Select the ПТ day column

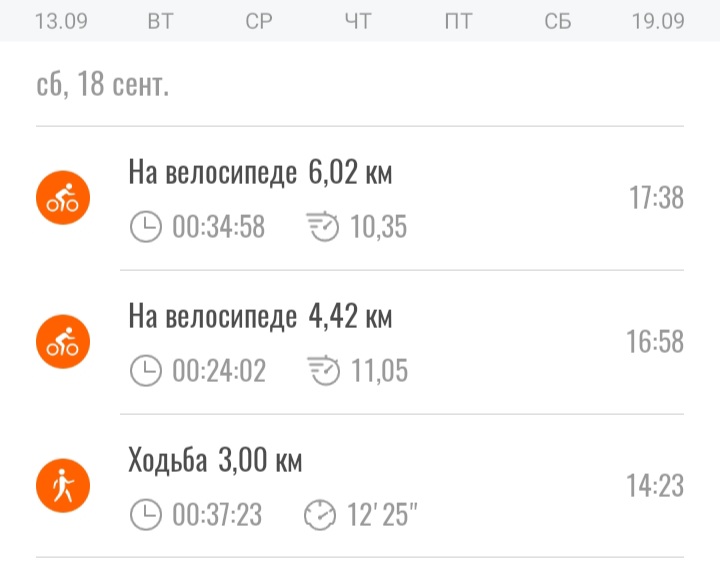pyautogui.click(x=458, y=21)
